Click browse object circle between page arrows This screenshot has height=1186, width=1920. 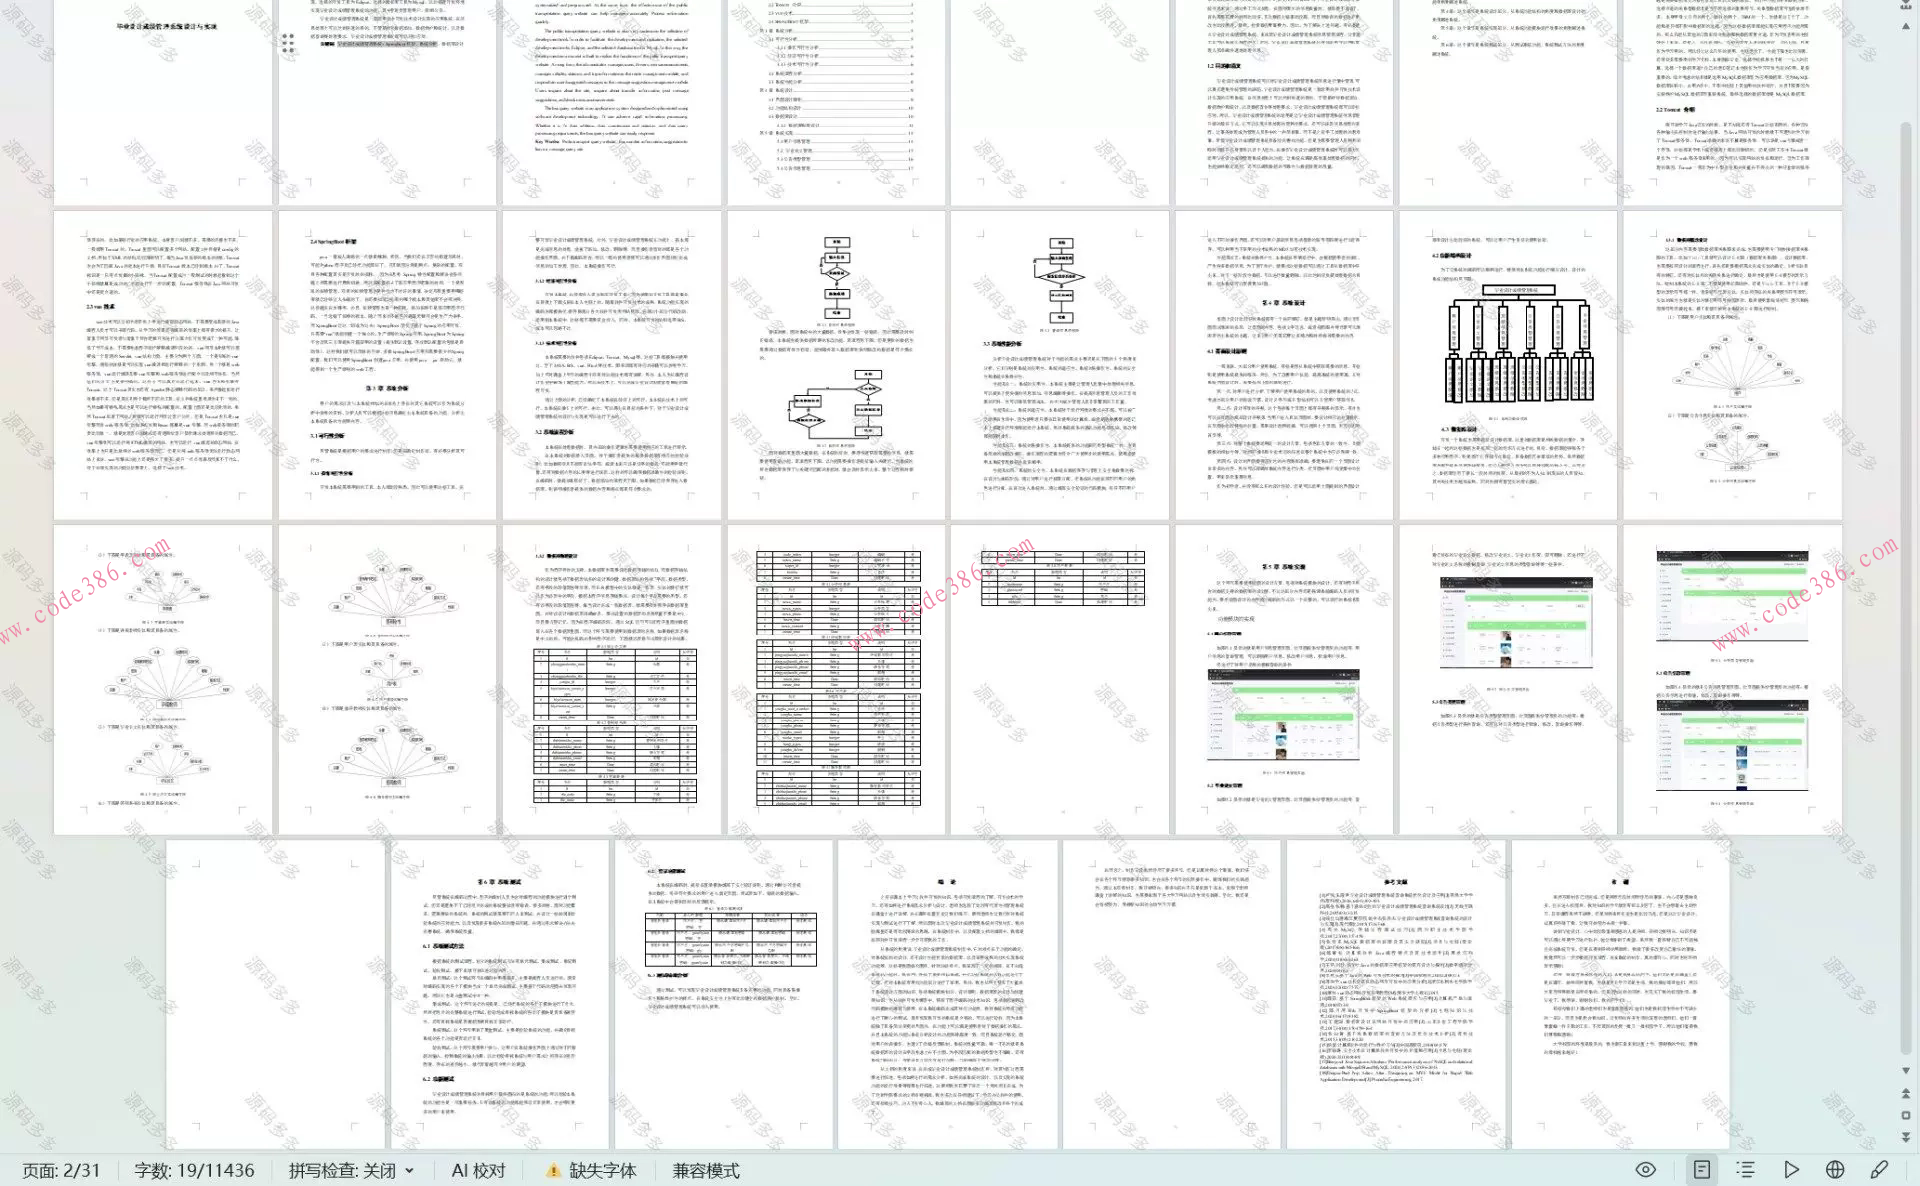tap(1905, 1115)
